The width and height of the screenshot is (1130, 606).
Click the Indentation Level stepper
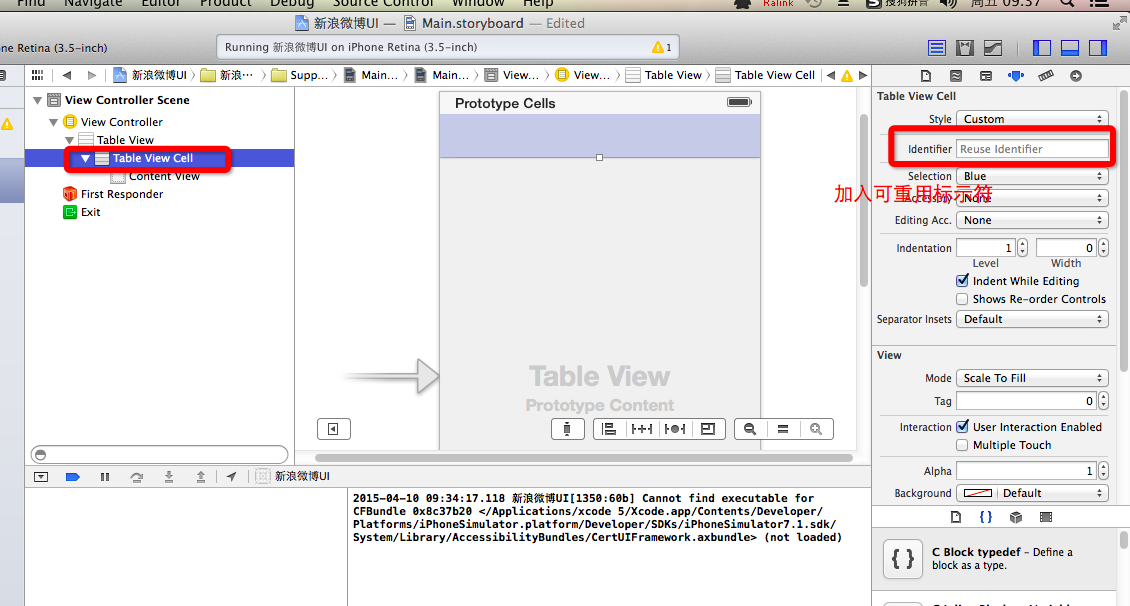coord(1022,248)
